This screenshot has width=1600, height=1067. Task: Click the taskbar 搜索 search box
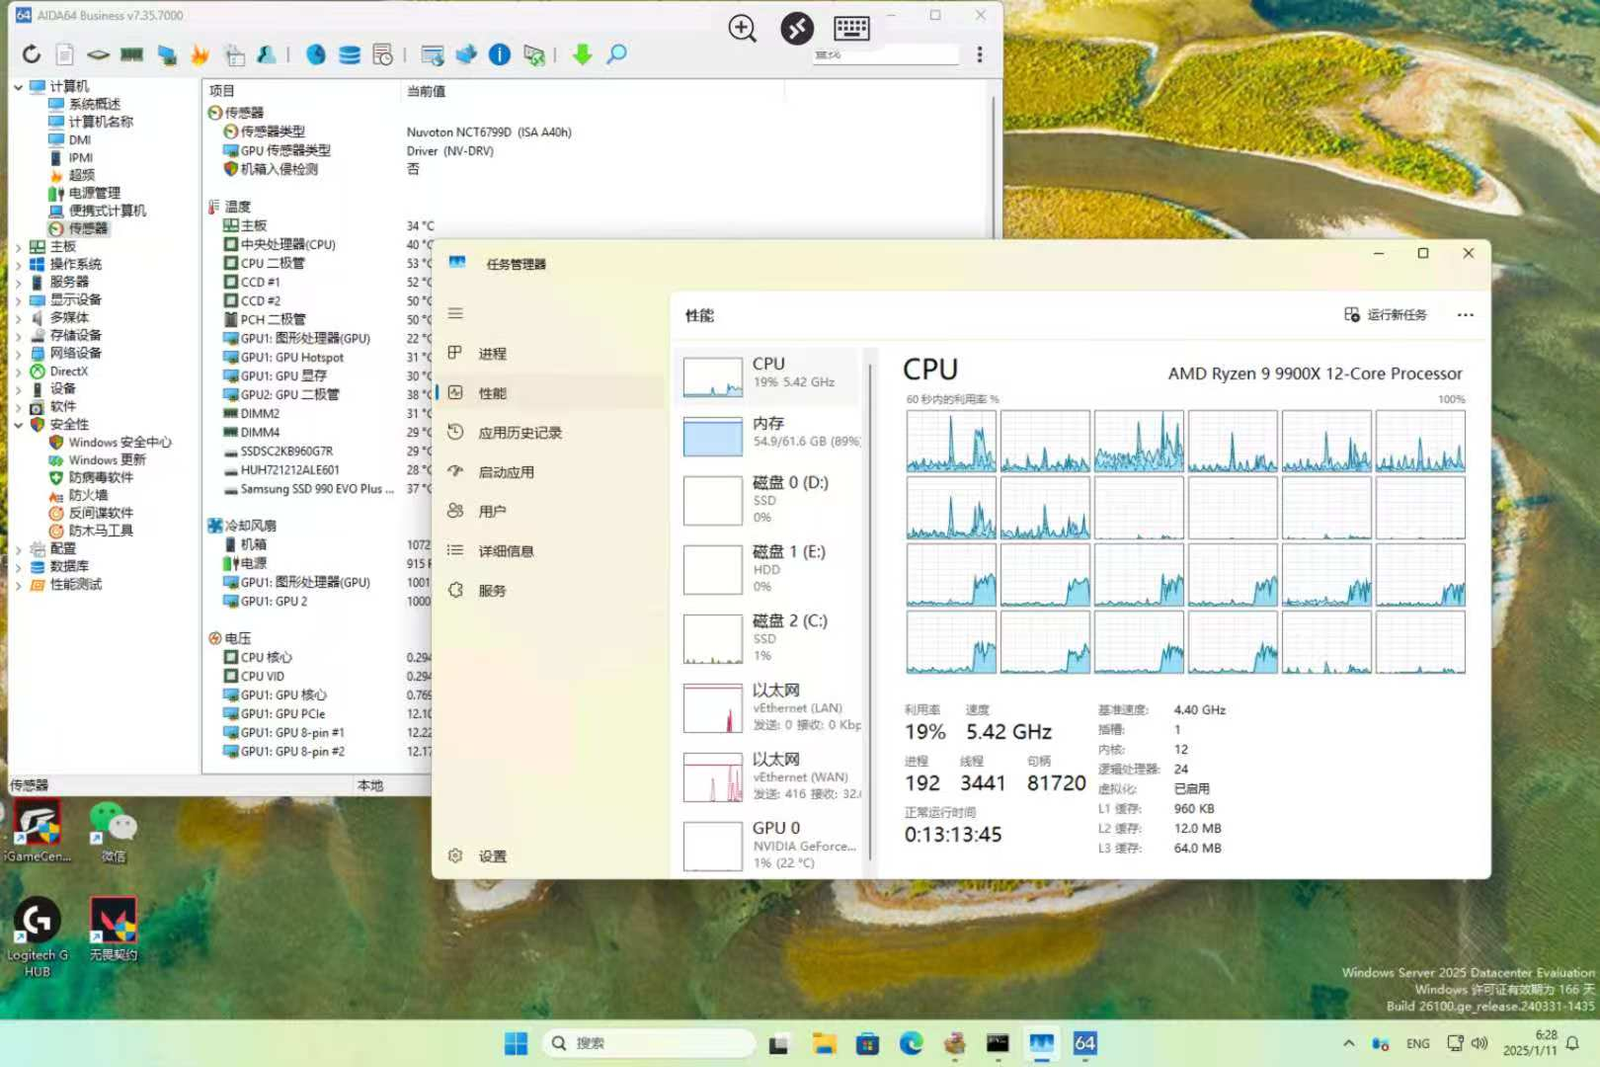[x=649, y=1044]
